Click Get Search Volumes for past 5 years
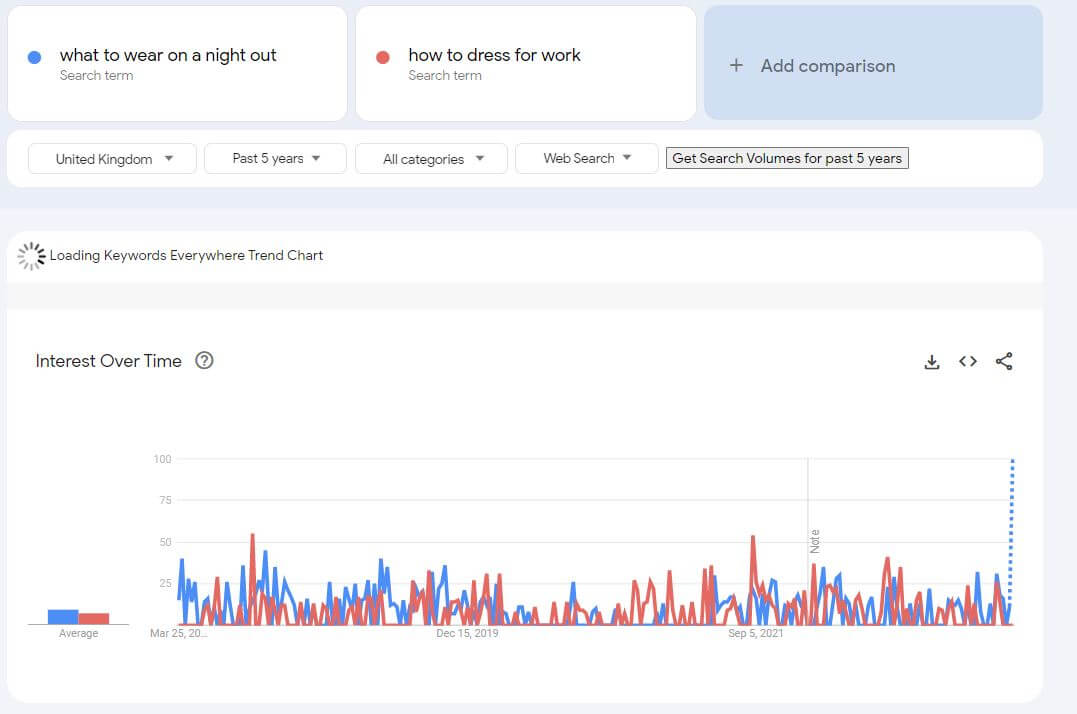 787,158
